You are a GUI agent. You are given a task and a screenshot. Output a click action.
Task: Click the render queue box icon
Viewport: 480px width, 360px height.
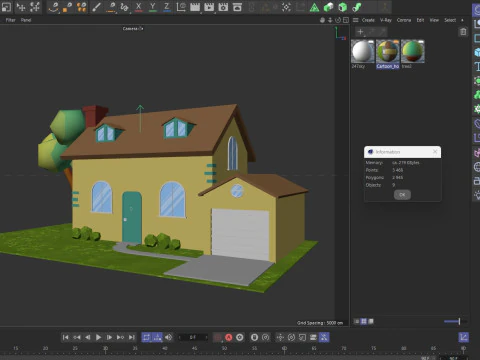pos(237,7)
